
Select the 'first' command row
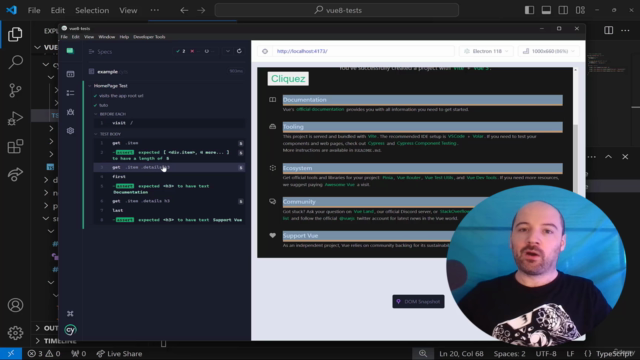point(169,177)
